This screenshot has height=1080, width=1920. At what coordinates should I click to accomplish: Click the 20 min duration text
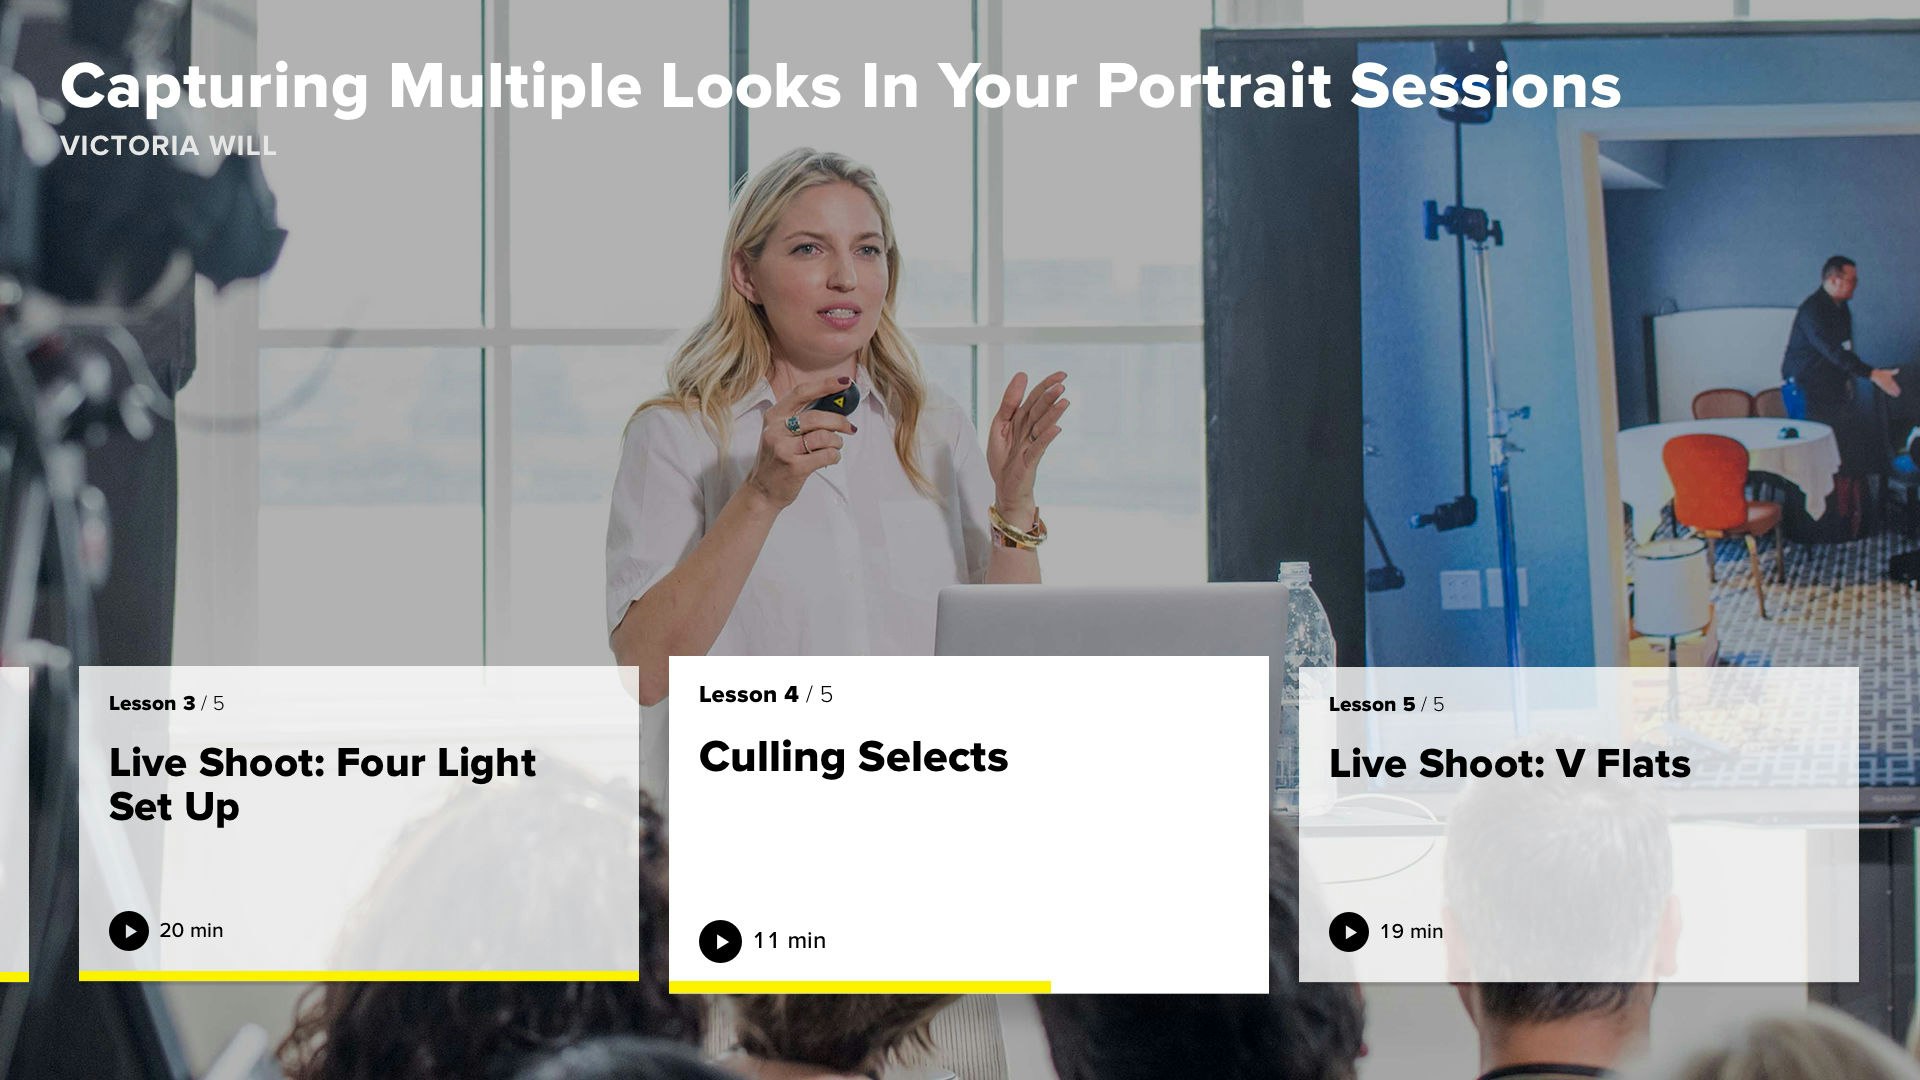pyautogui.click(x=191, y=931)
